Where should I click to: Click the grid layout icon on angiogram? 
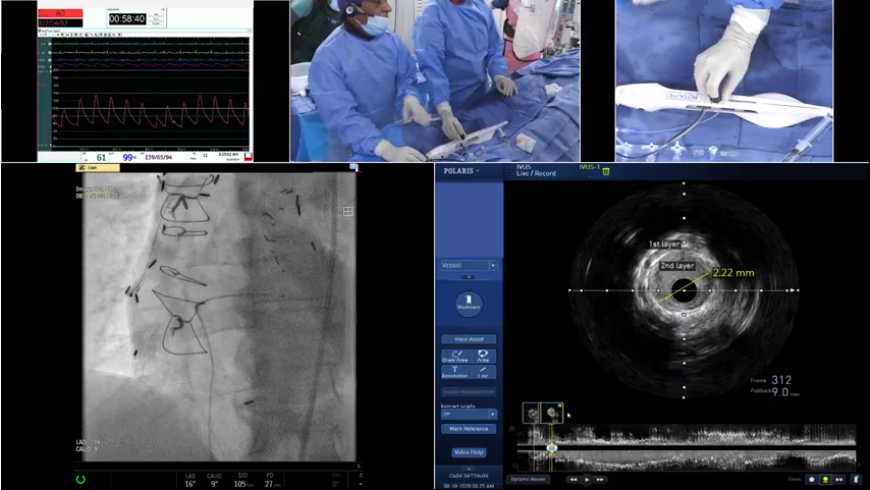[348, 211]
